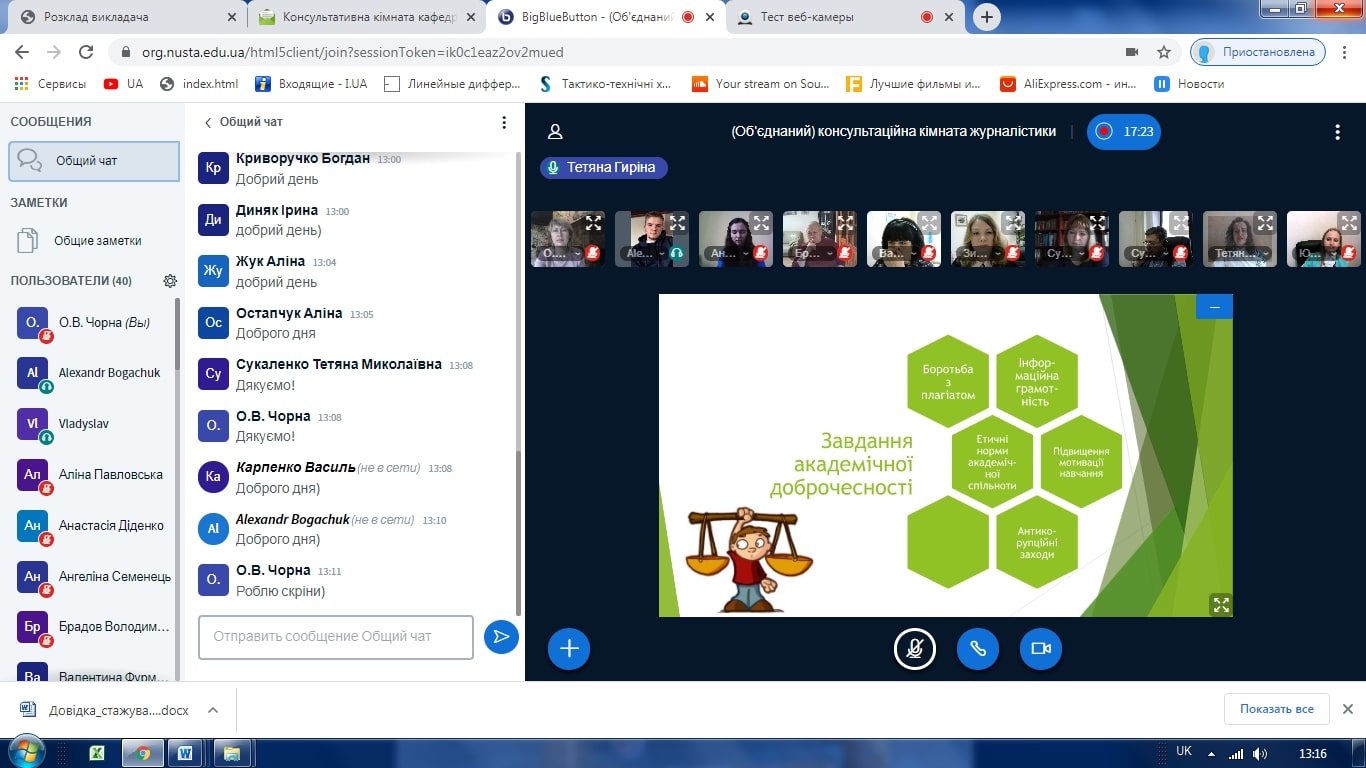This screenshot has width=1366, height=768.
Task: Select user Ангеліна Семенець in list
Action: point(94,577)
